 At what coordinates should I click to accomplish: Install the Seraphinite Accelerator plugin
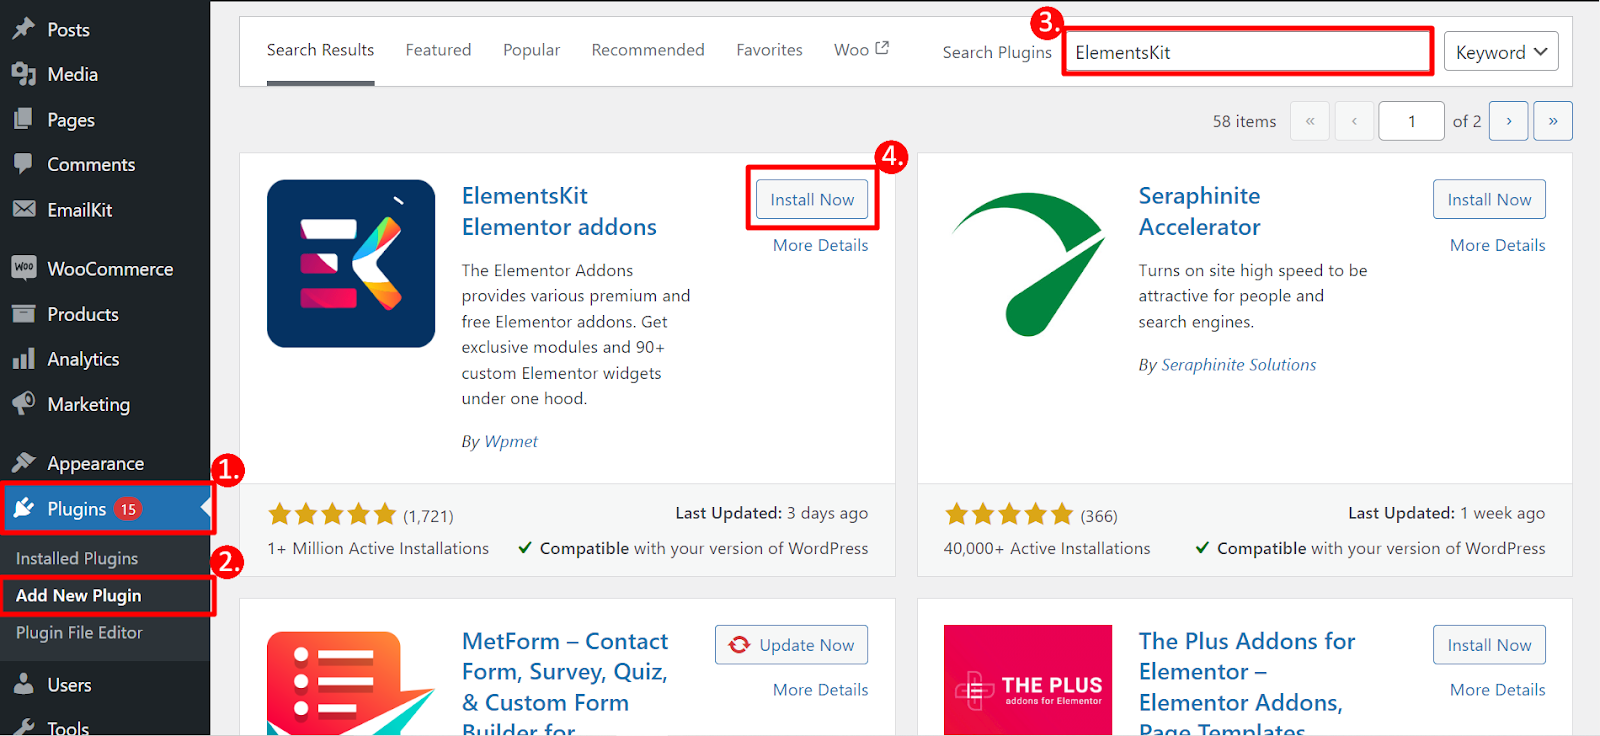pyautogui.click(x=1489, y=199)
